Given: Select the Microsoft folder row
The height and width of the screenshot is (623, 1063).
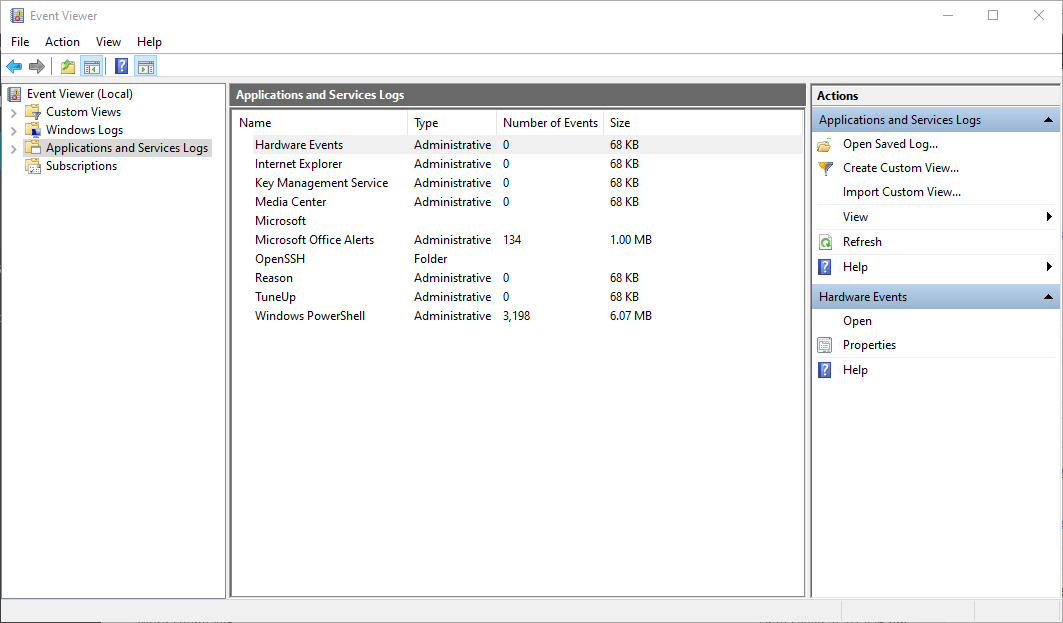Looking at the screenshot, I should (x=518, y=221).
